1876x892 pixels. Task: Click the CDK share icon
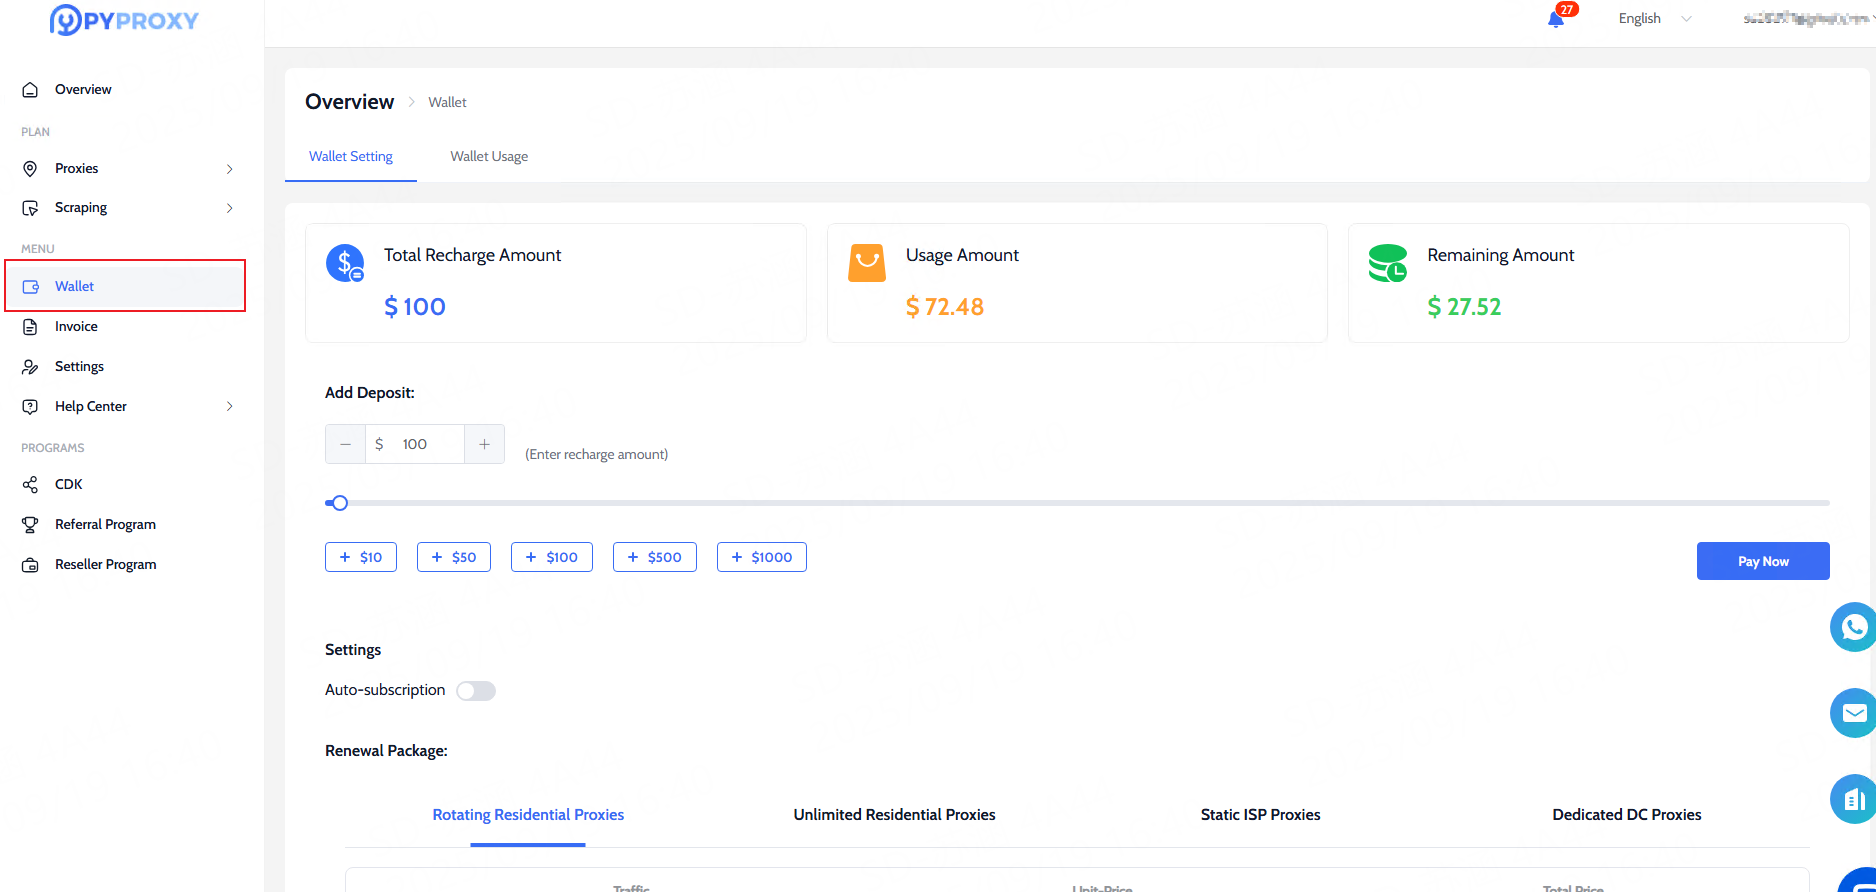tap(31, 485)
